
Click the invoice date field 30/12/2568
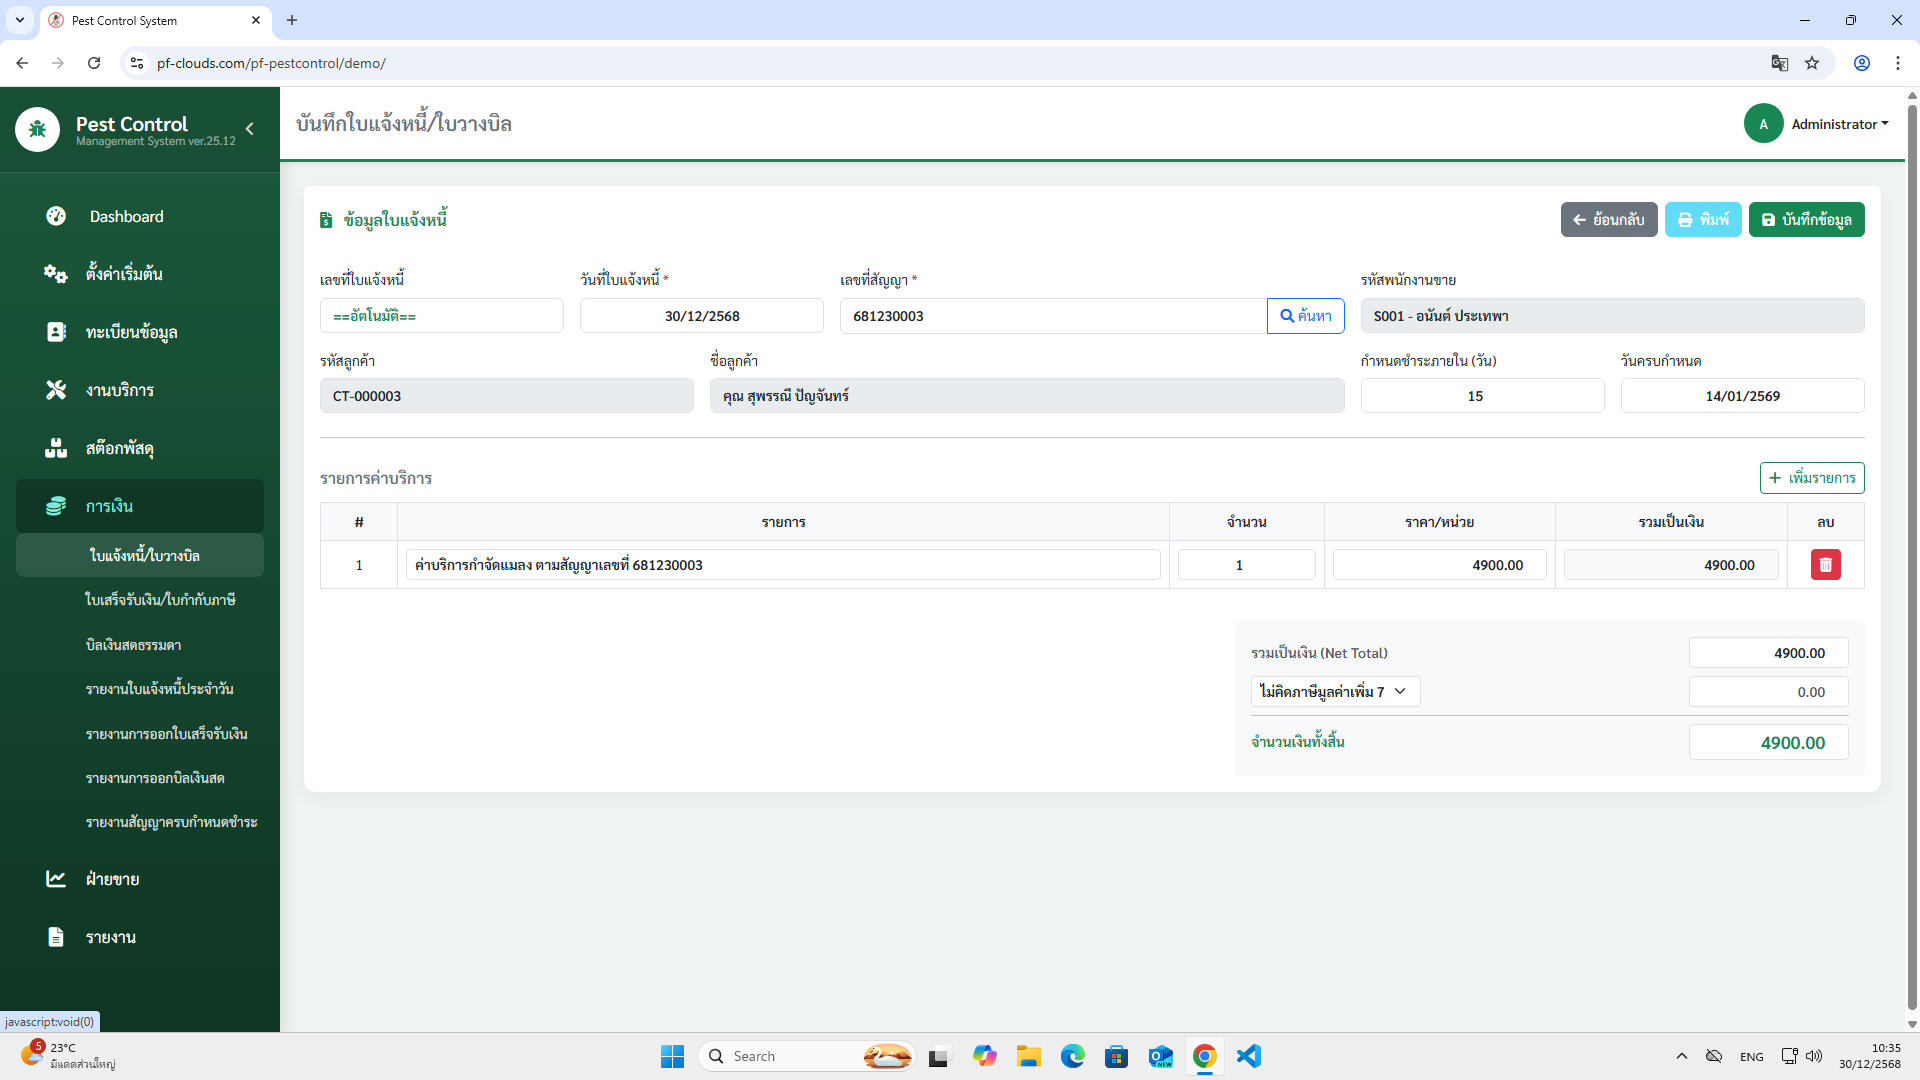(701, 316)
